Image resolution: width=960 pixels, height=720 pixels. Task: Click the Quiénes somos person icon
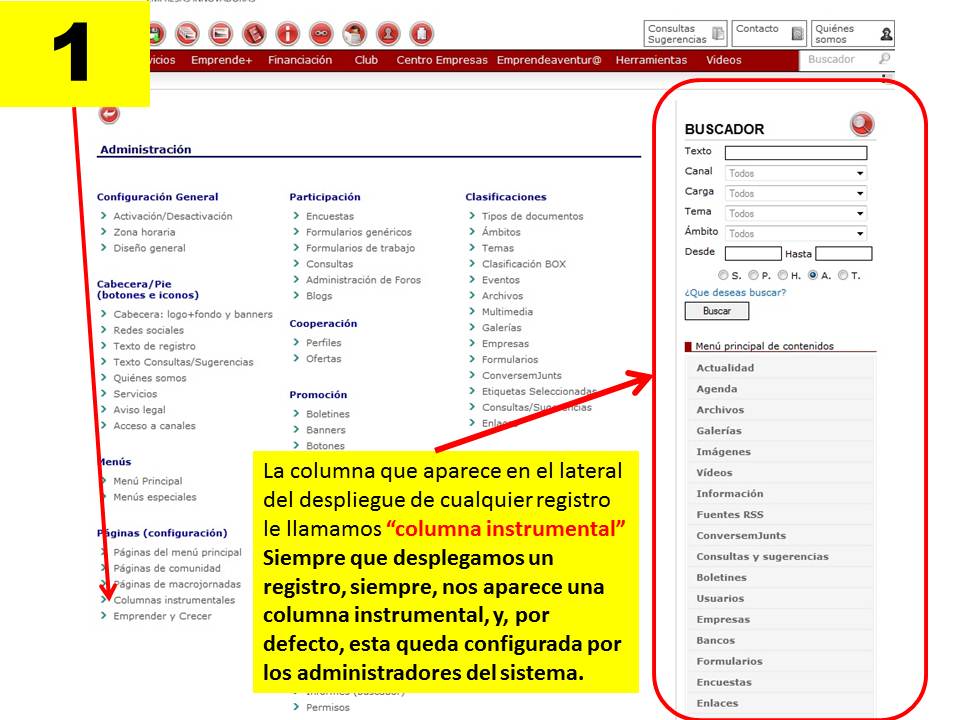click(x=886, y=34)
